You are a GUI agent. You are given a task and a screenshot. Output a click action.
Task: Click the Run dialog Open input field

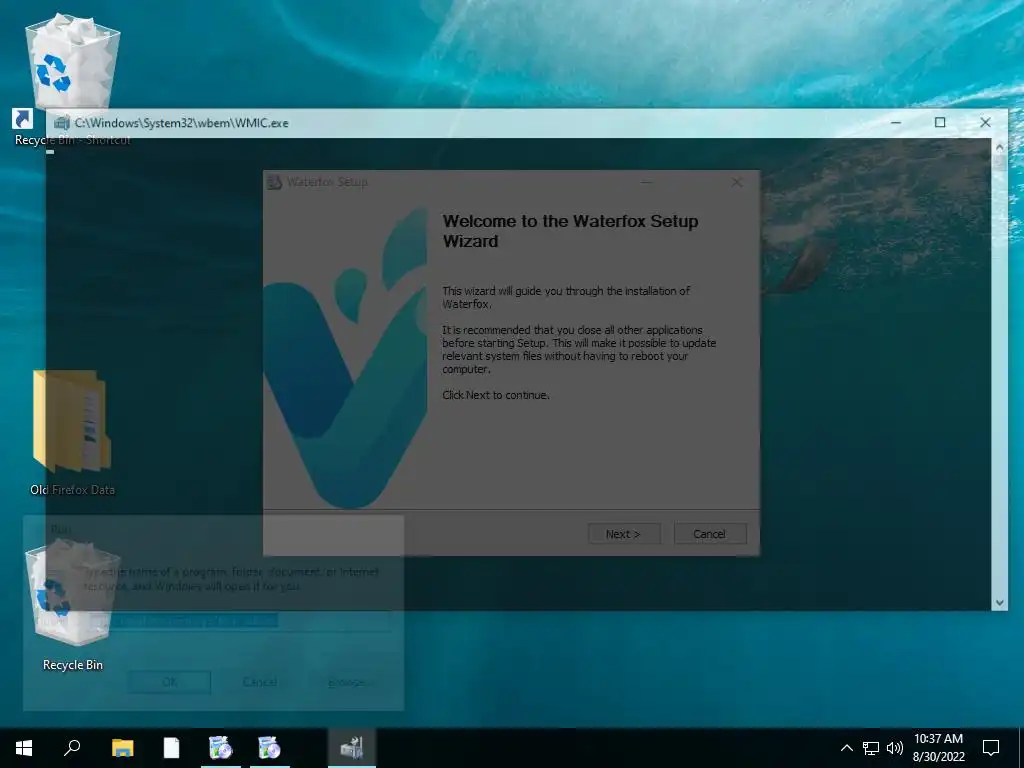pyautogui.click(x=240, y=620)
